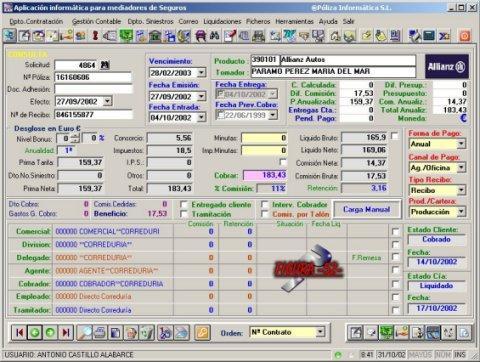Click the binoculars icon next to Solicitud
Image resolution: width=480 pixels, height=362 pixels.
[105, 65]
